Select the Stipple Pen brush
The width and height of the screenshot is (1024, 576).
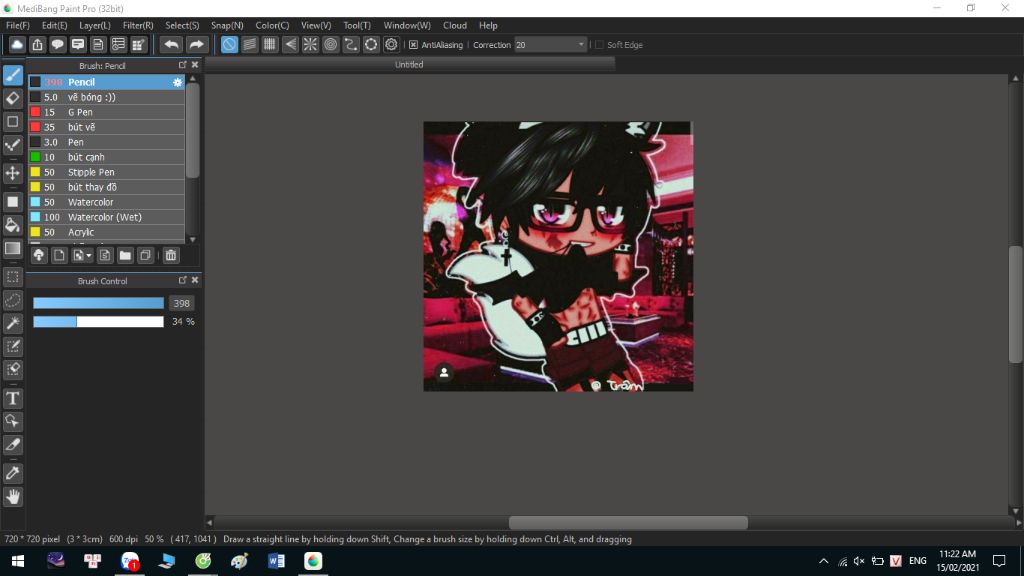coord(106,172)
